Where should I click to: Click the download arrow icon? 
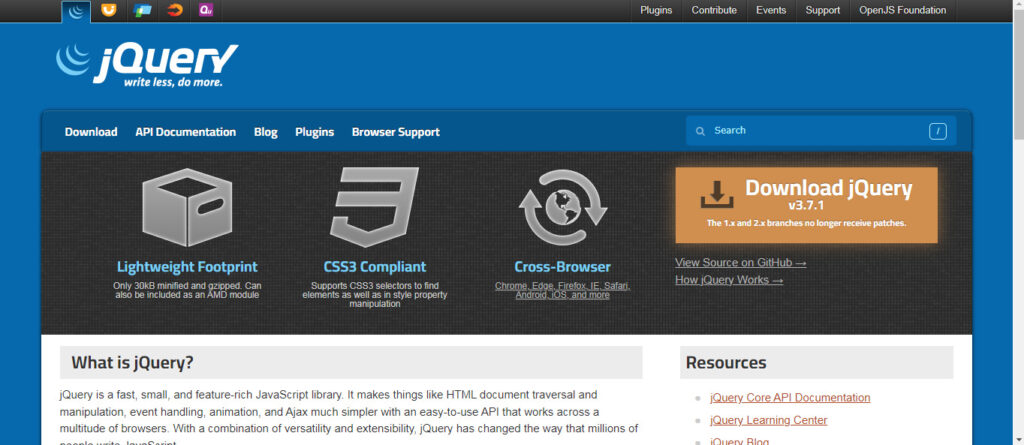tap(717, 195)
